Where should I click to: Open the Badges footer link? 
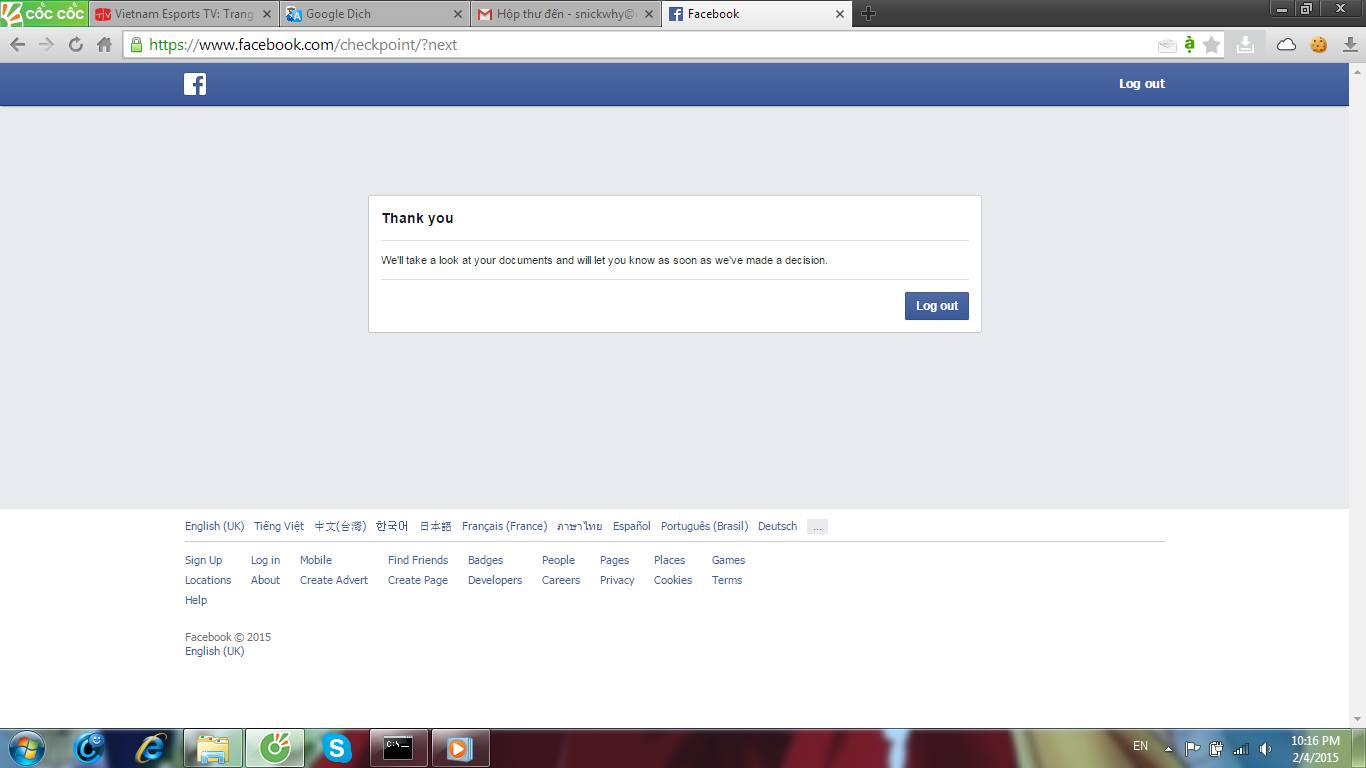coord(485,560)
